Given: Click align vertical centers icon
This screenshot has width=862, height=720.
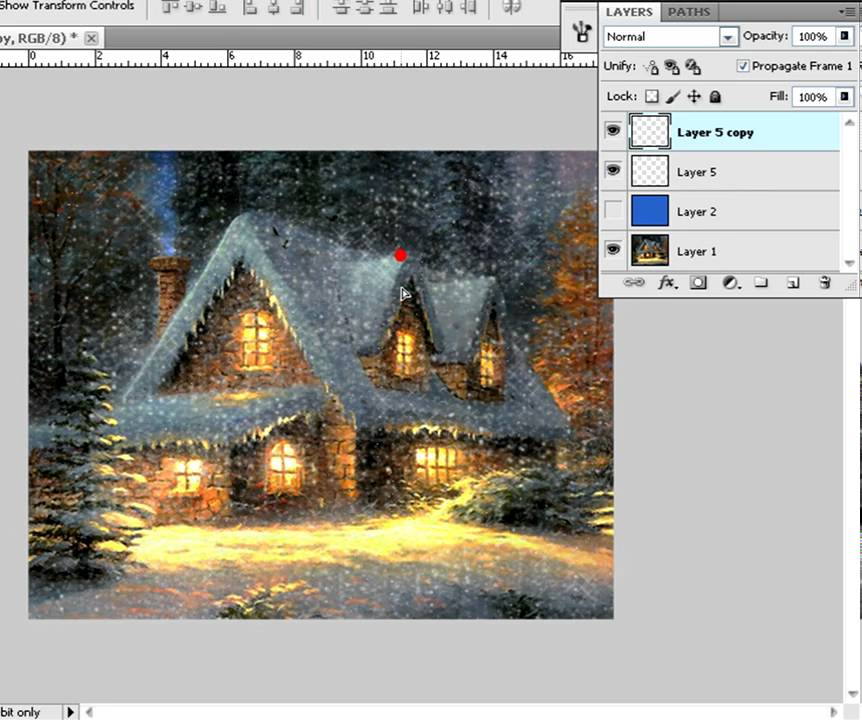Looking at the screenshot, I should (x=194, y=7).
